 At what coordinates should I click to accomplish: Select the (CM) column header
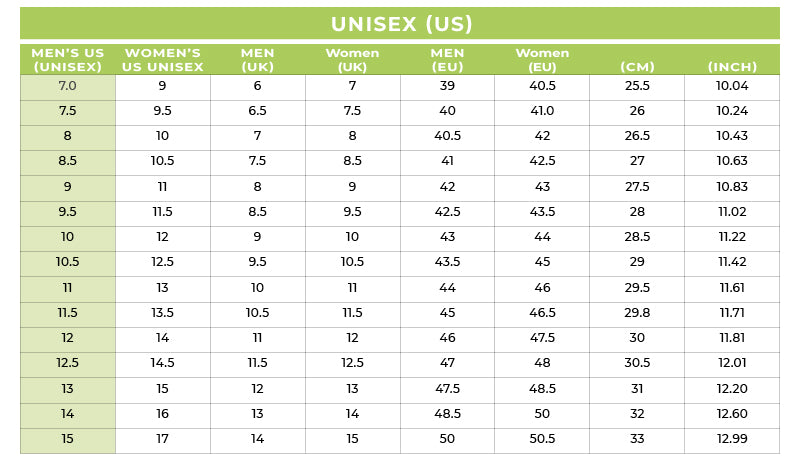click(x=637, y=66)
